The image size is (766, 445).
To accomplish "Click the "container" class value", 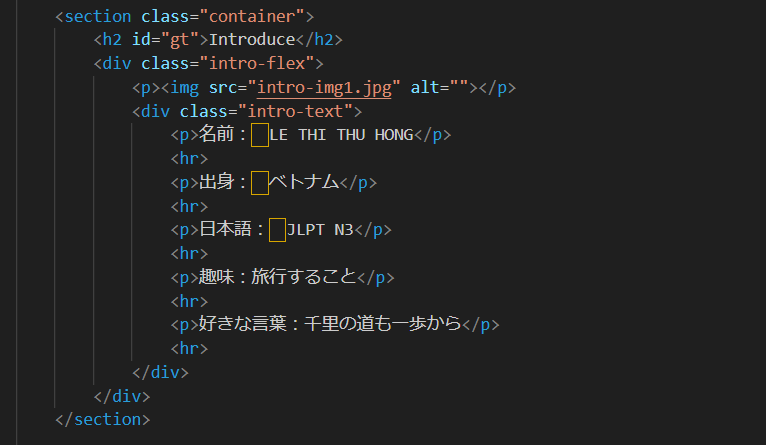I will pos(254,17).
